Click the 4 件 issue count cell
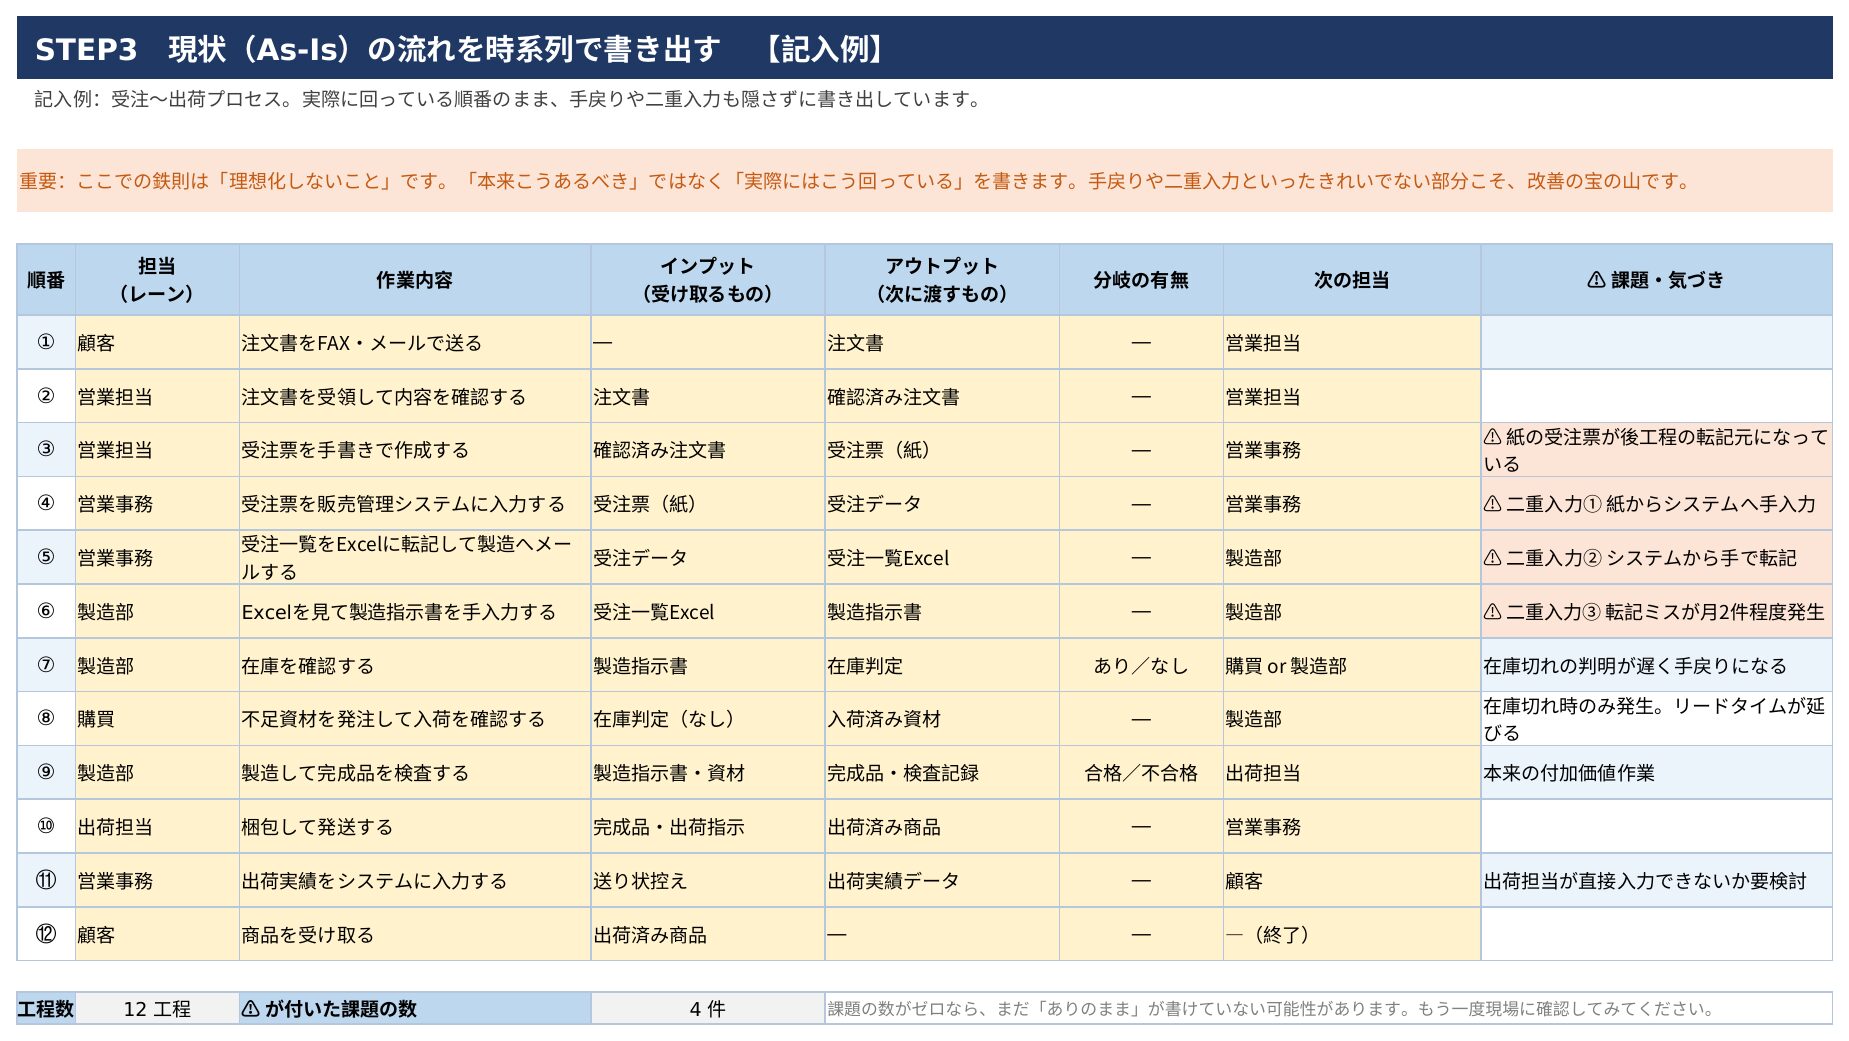This screenshot has width=1849, height=1041. (707, 1008)
